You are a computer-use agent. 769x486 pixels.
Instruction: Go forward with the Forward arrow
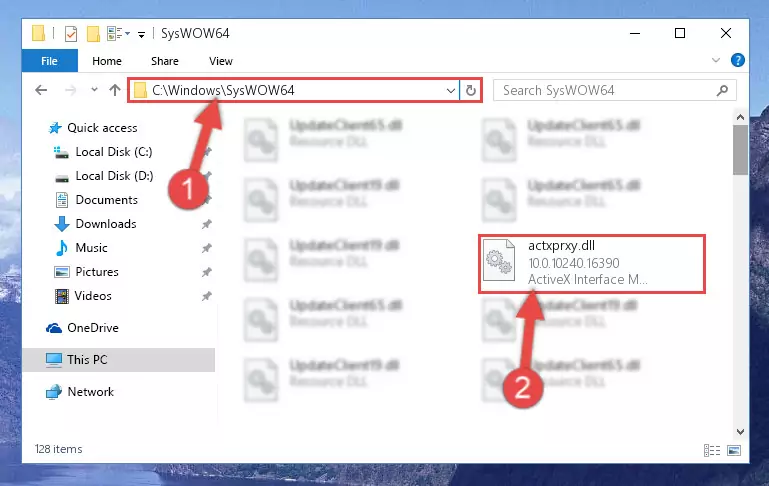pos(71,90)
